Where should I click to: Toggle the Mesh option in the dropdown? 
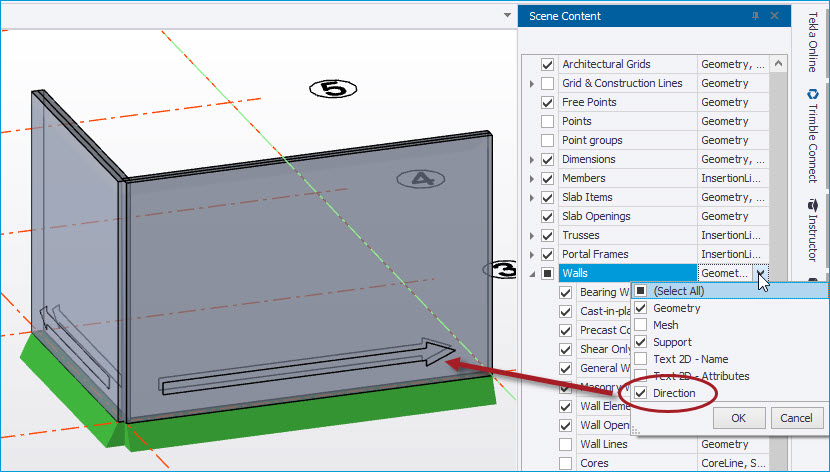tap(641, 325)
